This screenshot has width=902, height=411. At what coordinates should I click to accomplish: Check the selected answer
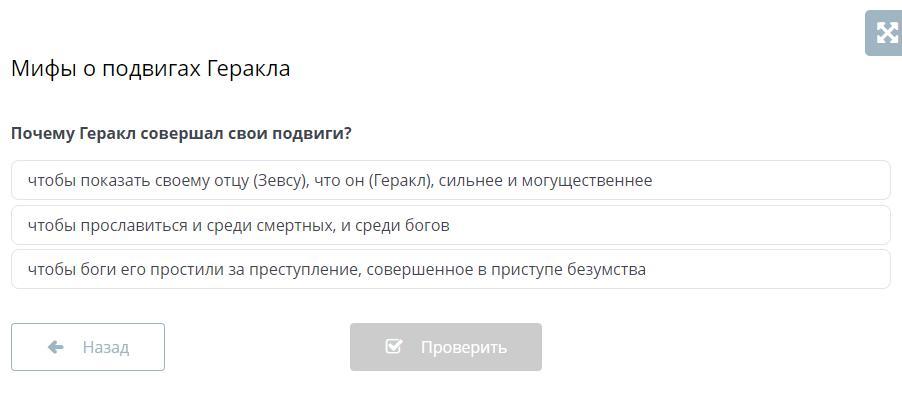446,347
